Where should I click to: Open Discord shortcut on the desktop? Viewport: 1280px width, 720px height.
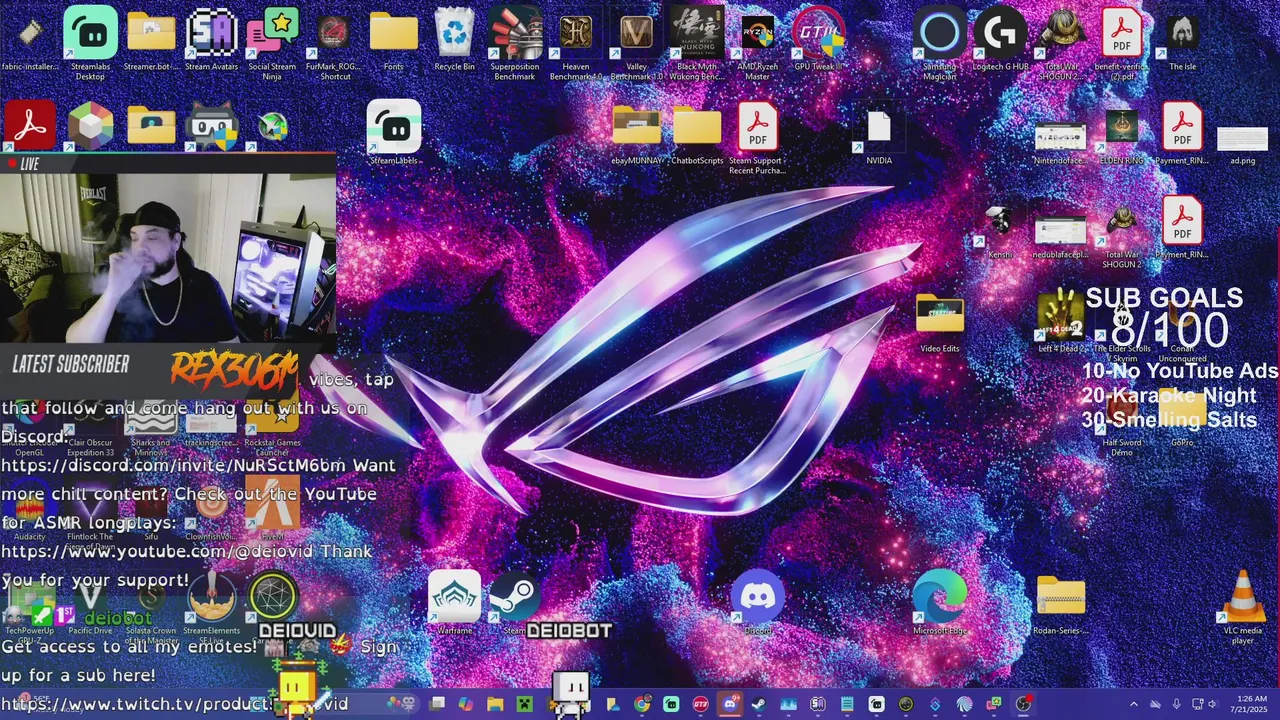(x=758, y=602)
